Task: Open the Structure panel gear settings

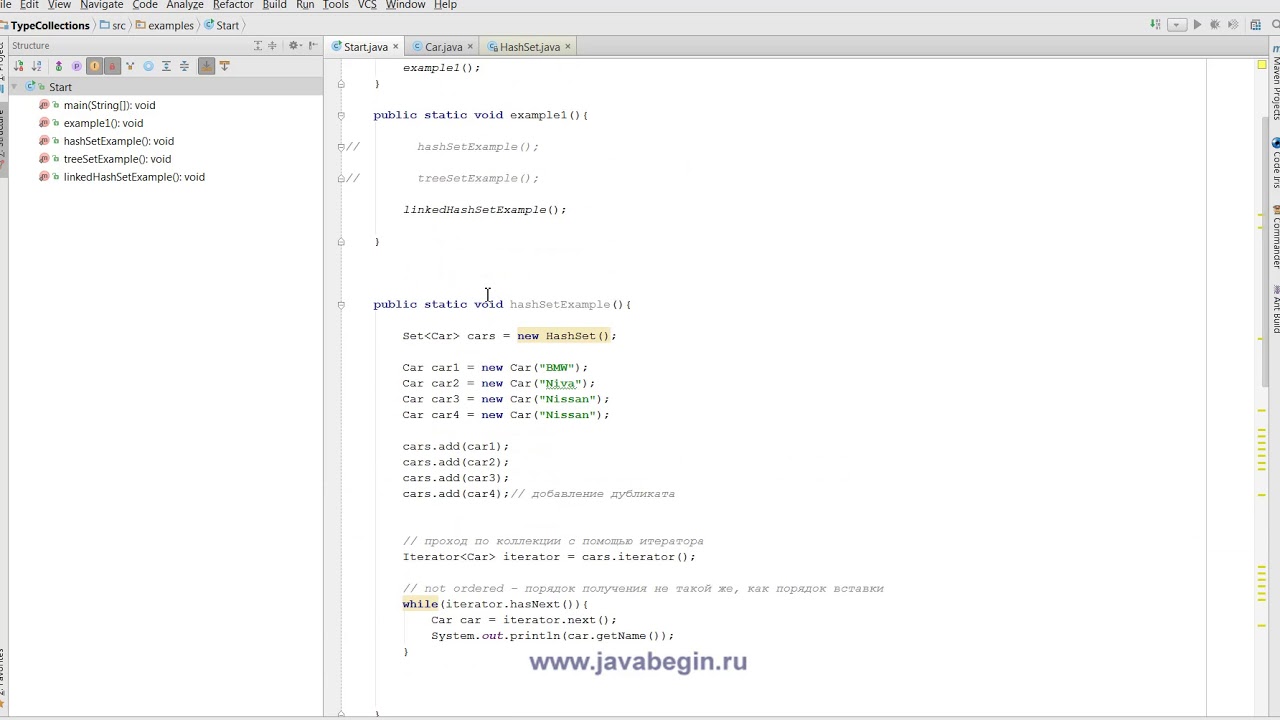Action: (x=294, y=45)
